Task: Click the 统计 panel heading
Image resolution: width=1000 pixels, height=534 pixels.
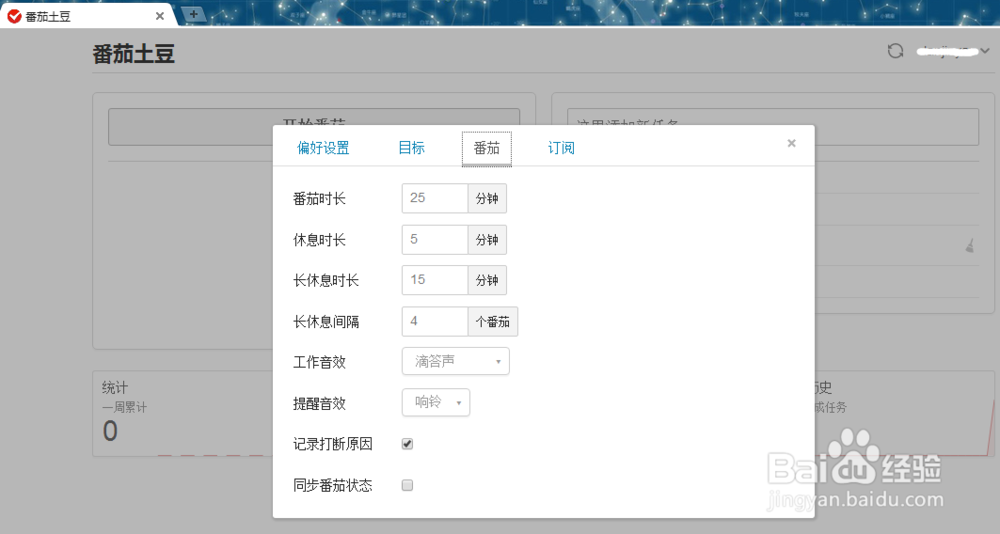Action: pyautogui.click(x=115, y=387)
